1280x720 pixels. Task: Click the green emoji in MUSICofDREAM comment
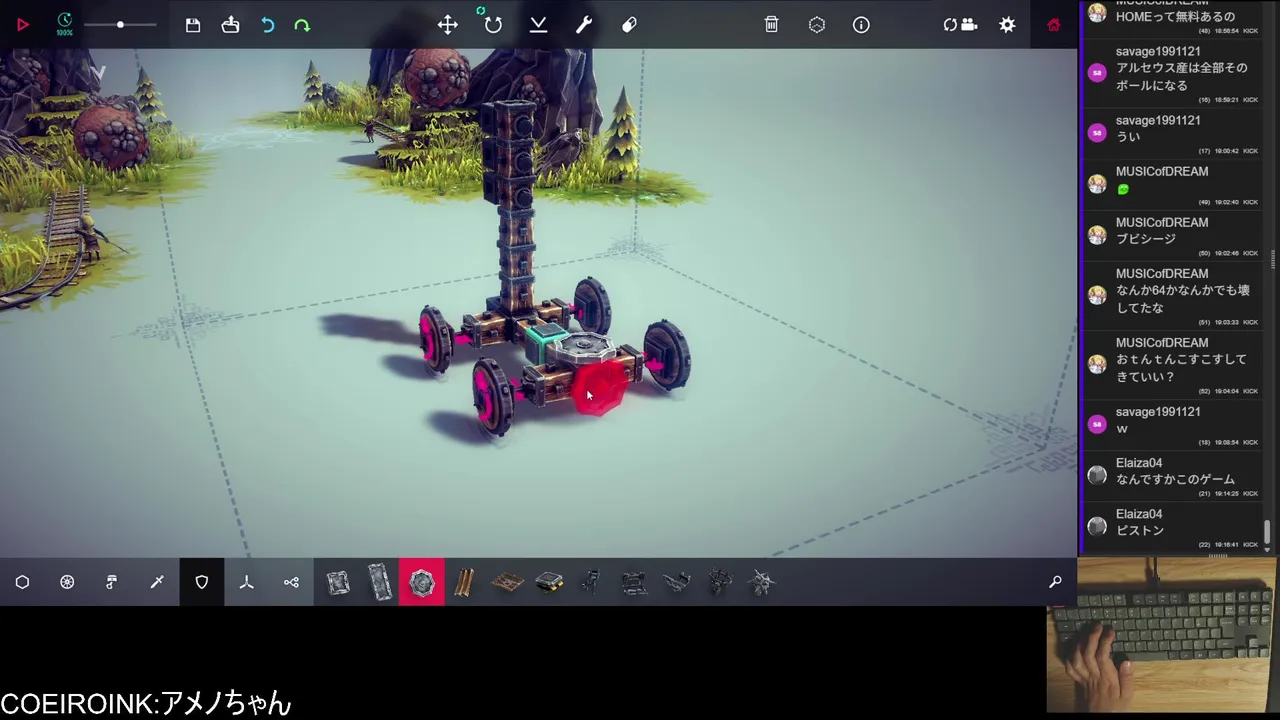point(1123,189)
